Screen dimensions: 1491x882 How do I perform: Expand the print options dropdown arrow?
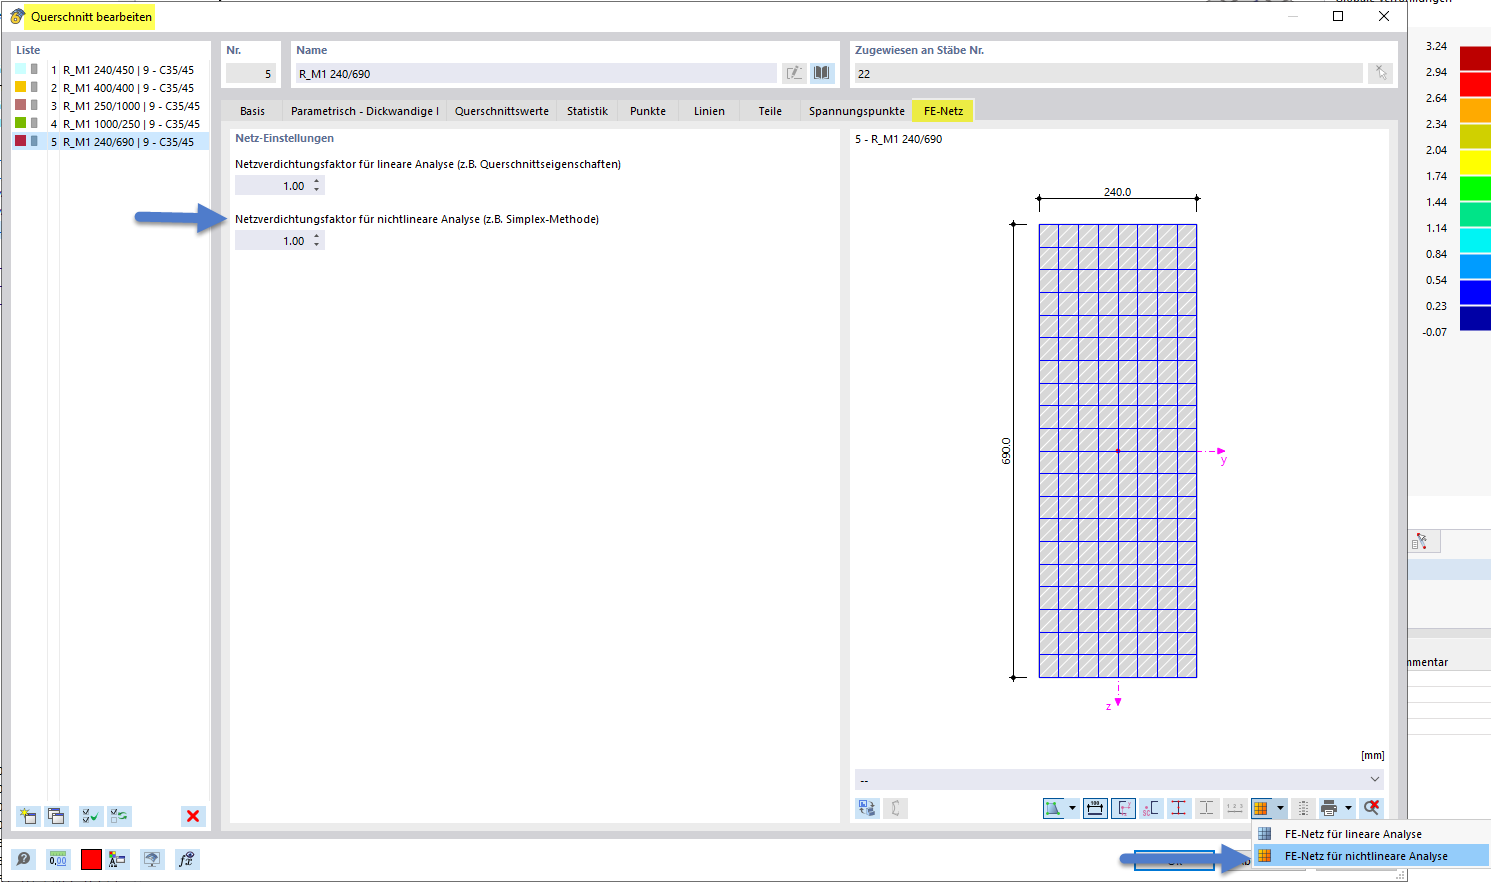tap(1348, 808)
